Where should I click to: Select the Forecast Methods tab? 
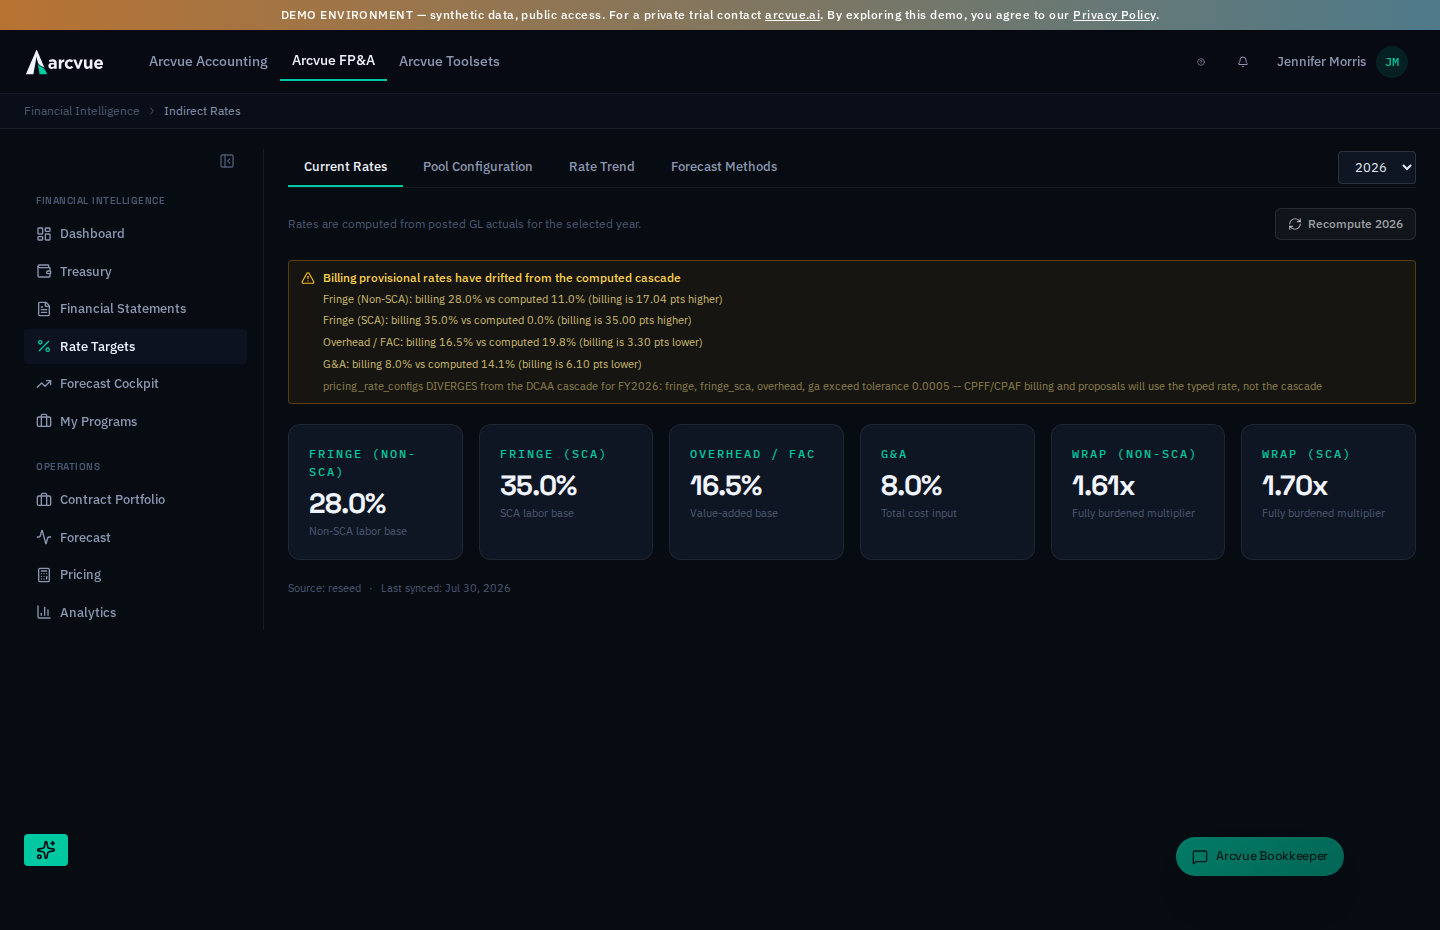tap(724, 167)
